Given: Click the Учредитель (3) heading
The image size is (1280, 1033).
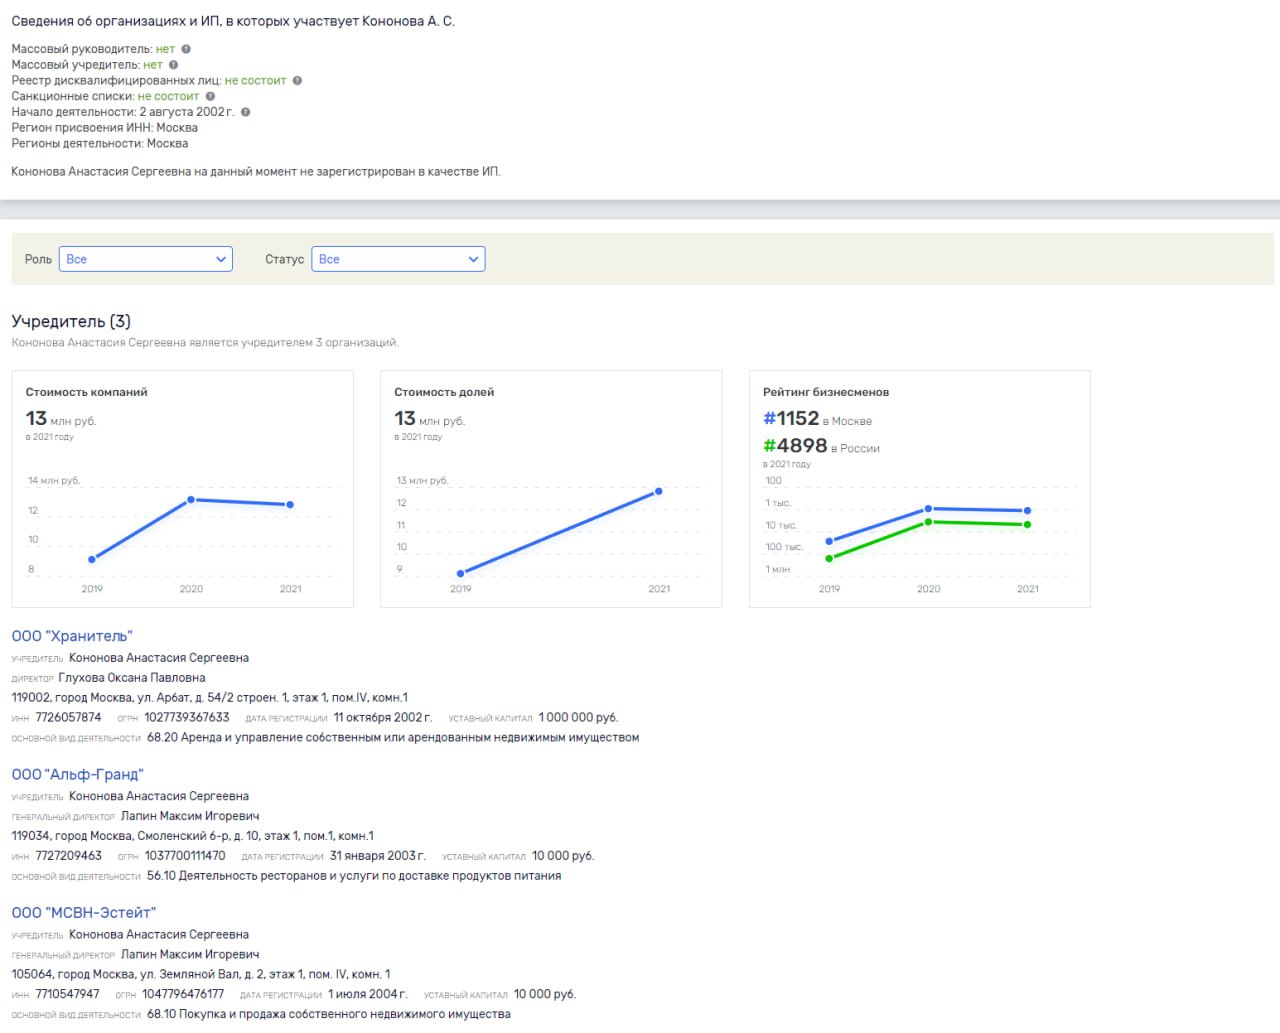Looking at the screenshot, I should (71, 321).
